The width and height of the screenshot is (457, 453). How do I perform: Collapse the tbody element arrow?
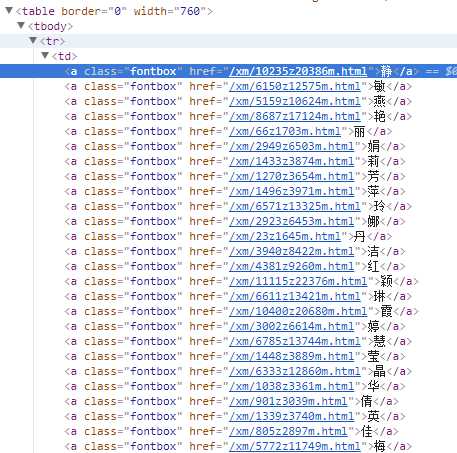21,26
